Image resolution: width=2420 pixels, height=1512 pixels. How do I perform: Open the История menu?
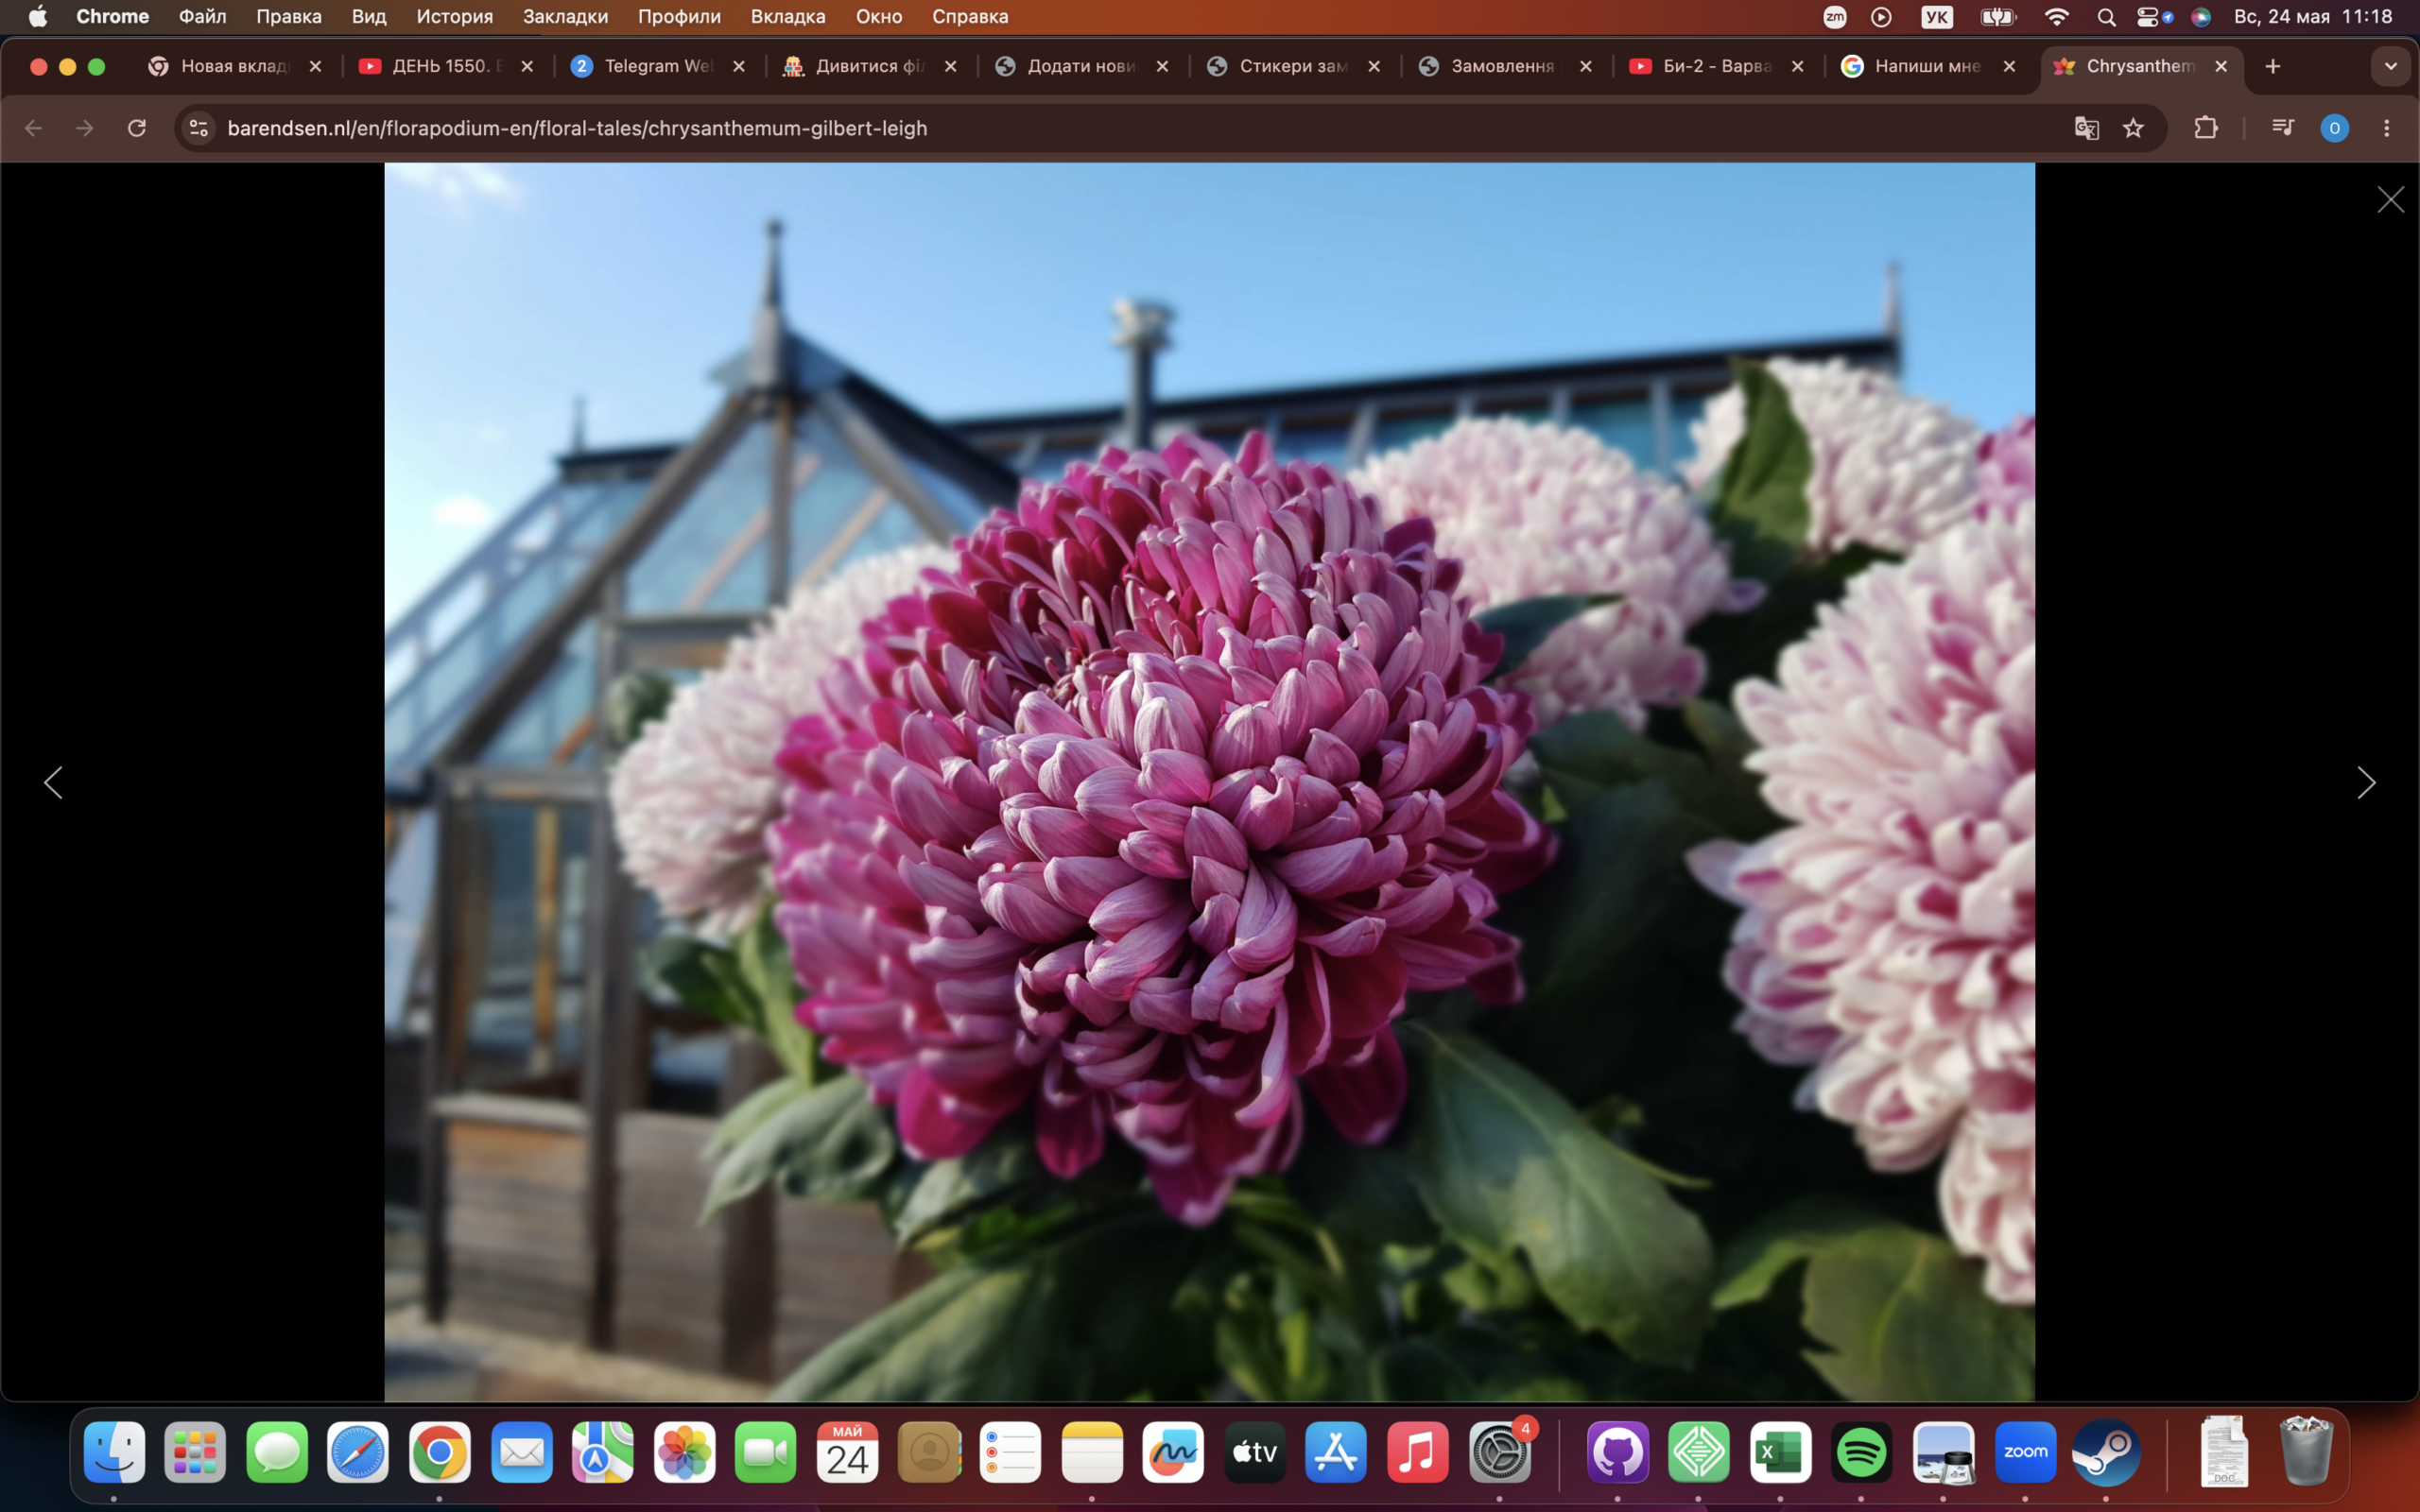coord(455,16)
